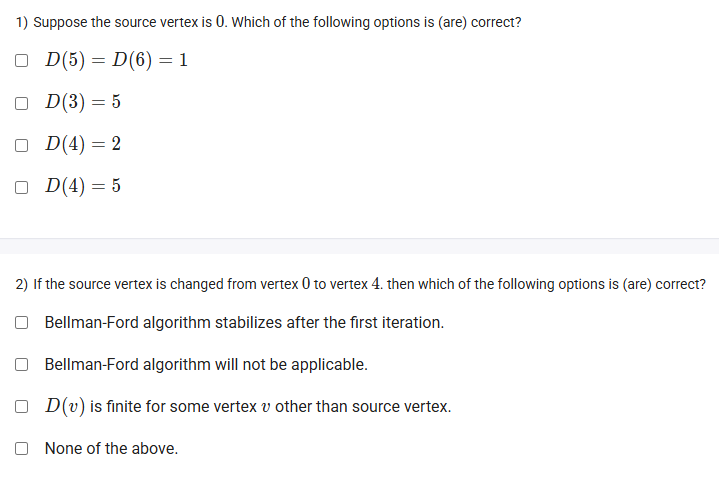Screen dimensions: 719x484
Task: Tick 'Bellman-Ford algorithm will not be applicable' box
Action: click(22, 365)
